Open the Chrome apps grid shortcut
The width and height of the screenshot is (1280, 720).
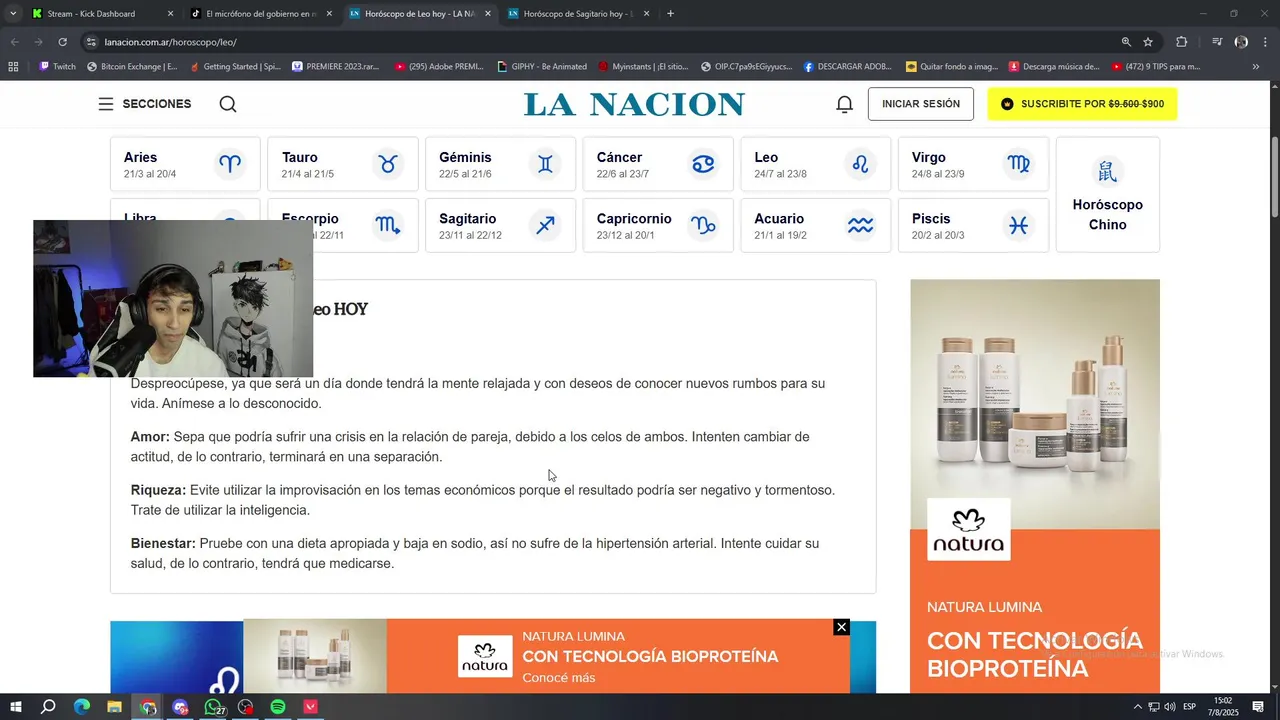coord(13,67)
